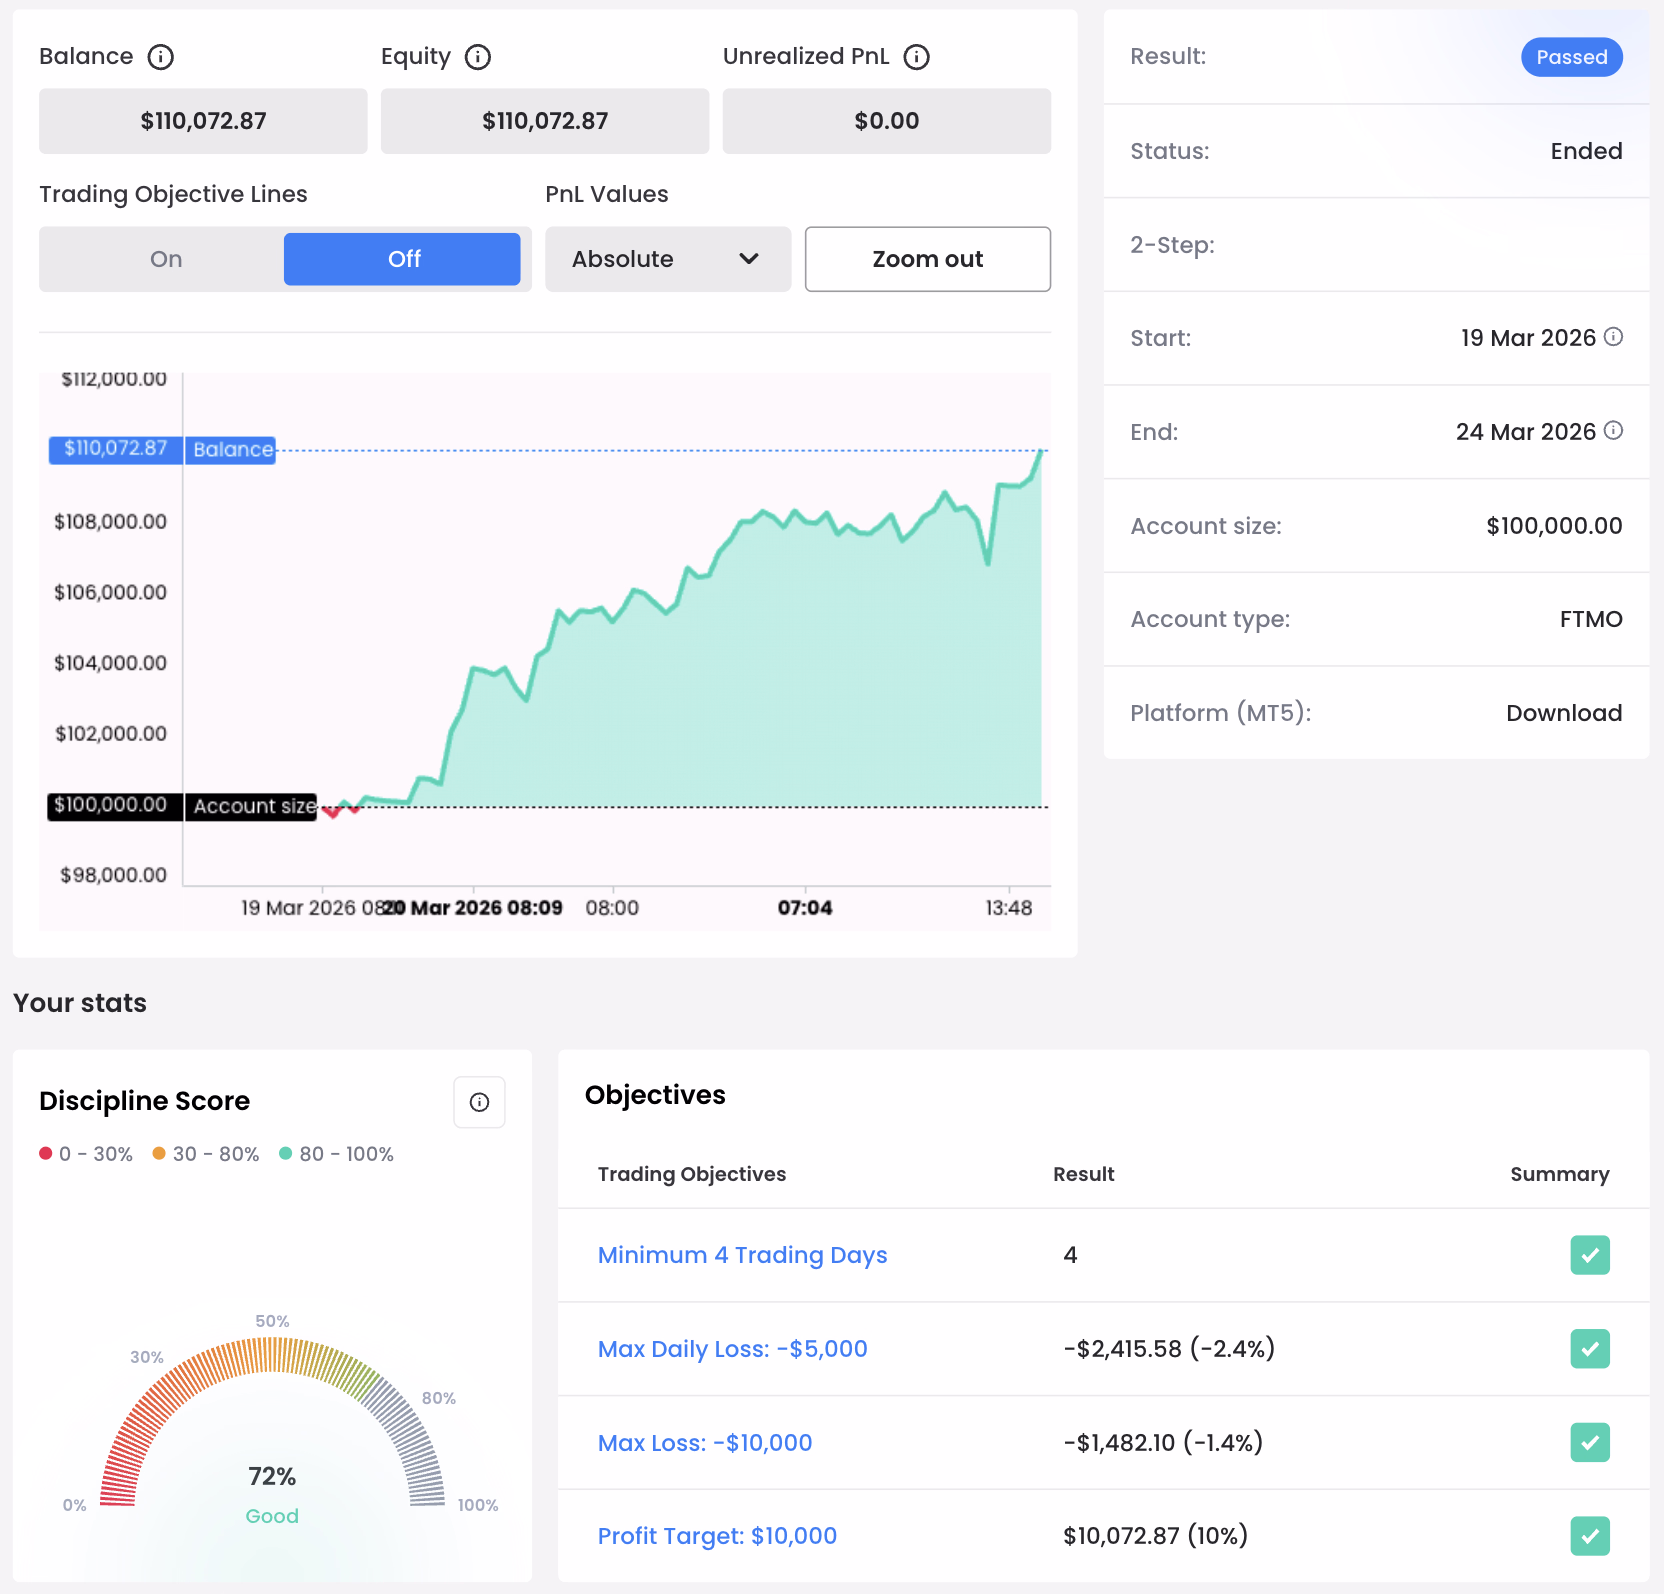The width and height of the screenshot is (1664, 1594).
Task: Open the Max Daily Loss: -$5,000 link
Action: click(733, 1349)
